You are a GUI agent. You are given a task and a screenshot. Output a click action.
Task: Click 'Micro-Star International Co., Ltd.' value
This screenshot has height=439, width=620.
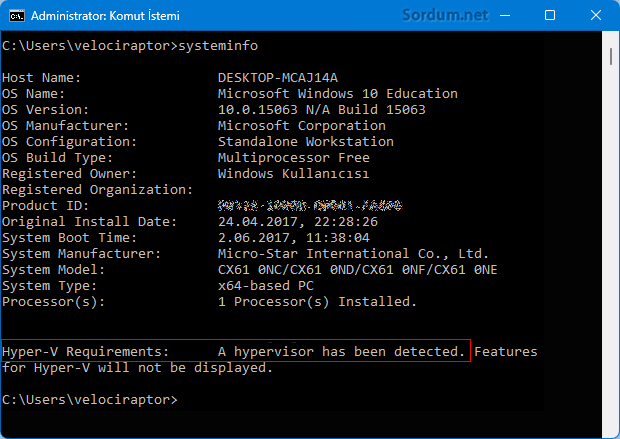353,254
